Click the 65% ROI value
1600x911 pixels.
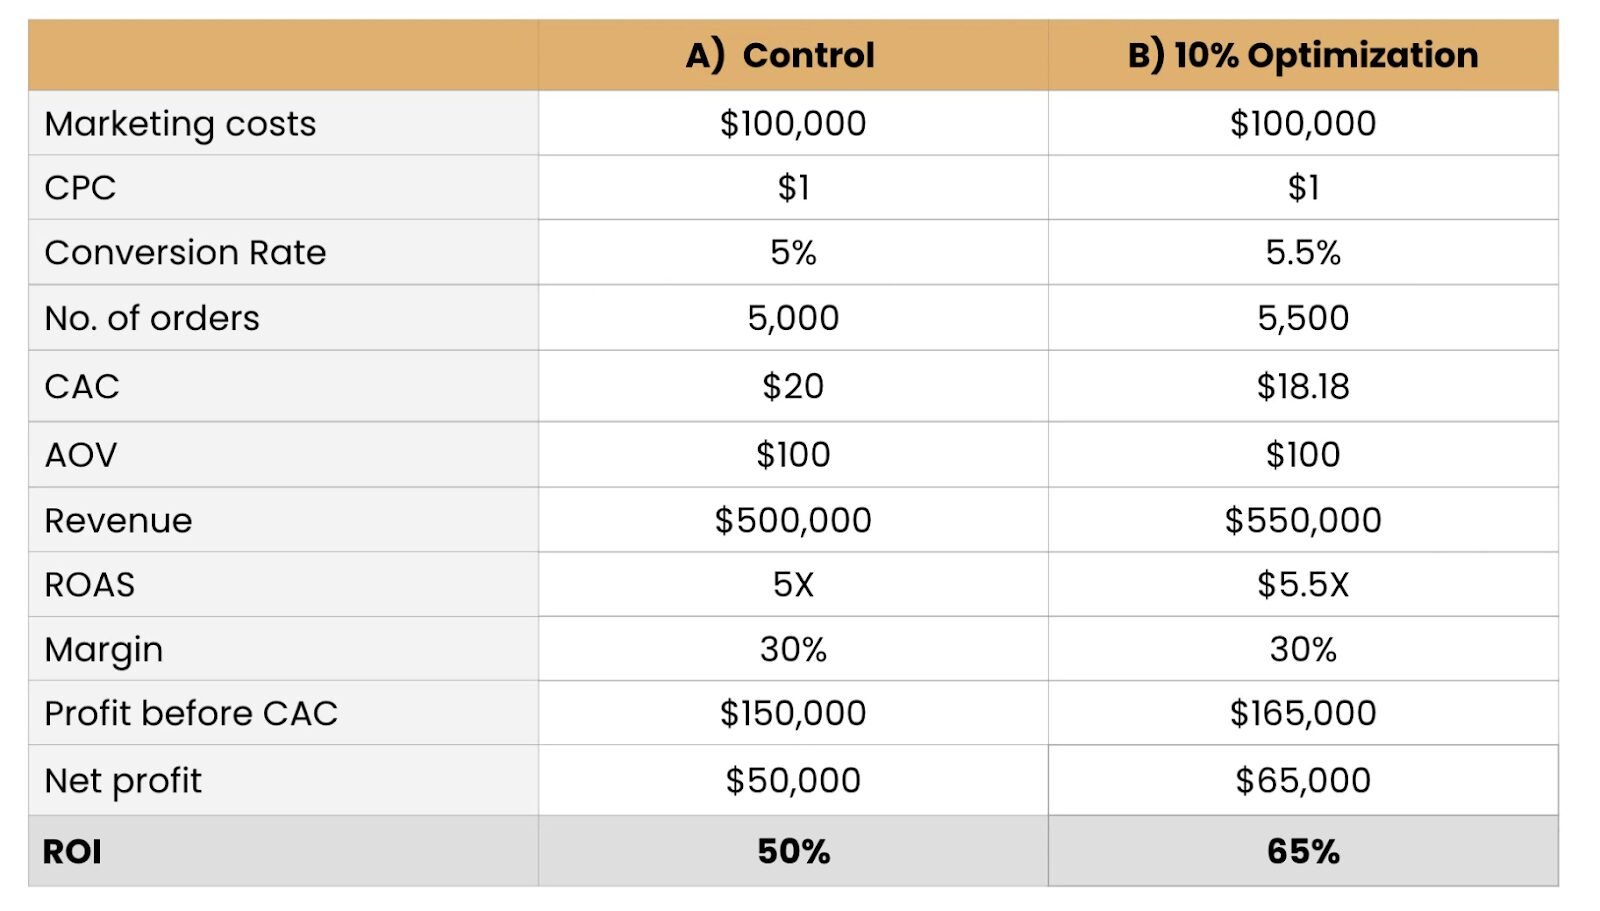1302,852
